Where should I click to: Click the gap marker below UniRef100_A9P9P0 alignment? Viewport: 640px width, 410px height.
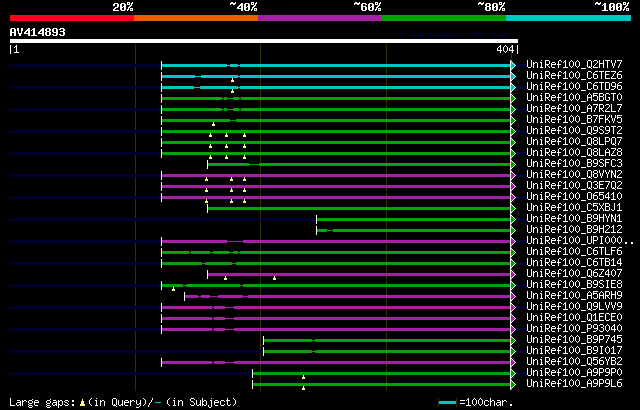click(303, 377)
